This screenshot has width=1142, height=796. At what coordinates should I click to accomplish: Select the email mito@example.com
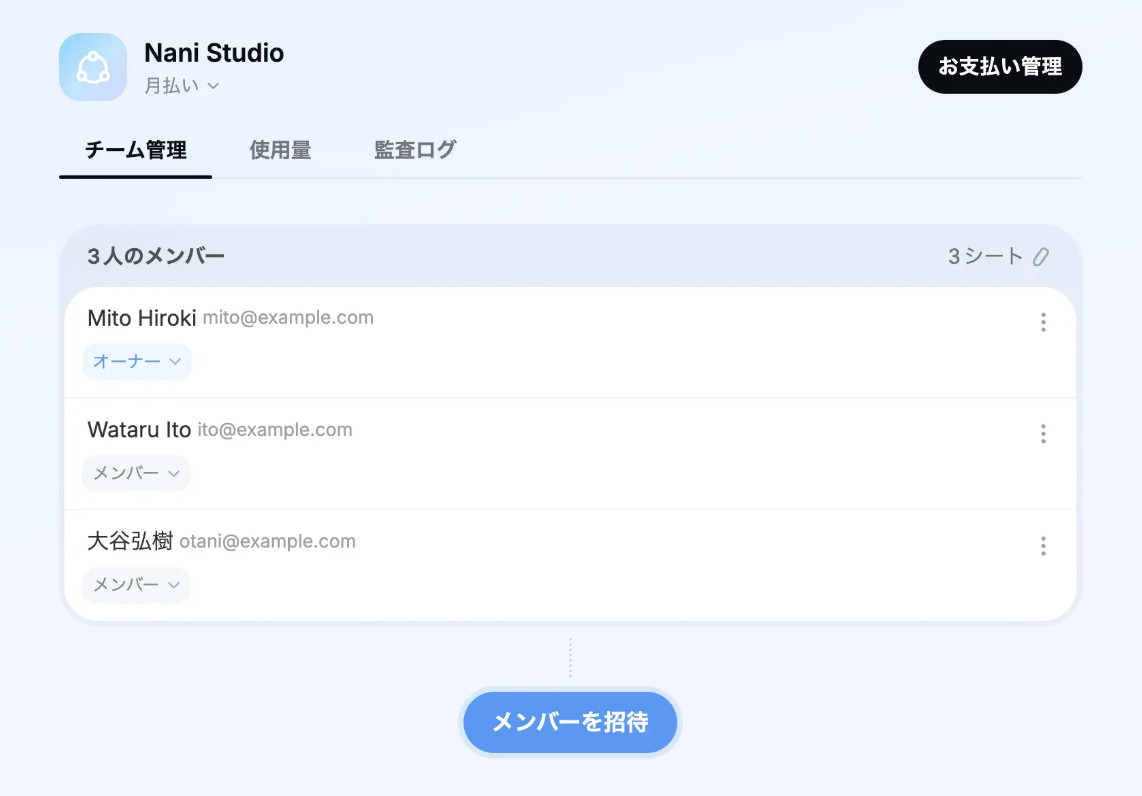click(x=288, y=317)
